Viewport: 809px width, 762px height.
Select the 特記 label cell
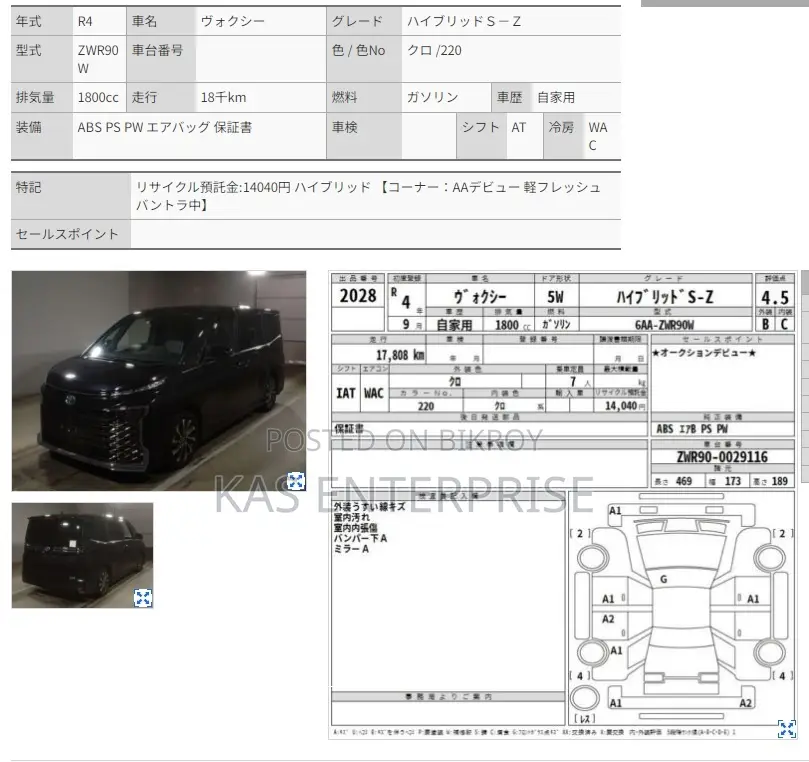[71, 197]
